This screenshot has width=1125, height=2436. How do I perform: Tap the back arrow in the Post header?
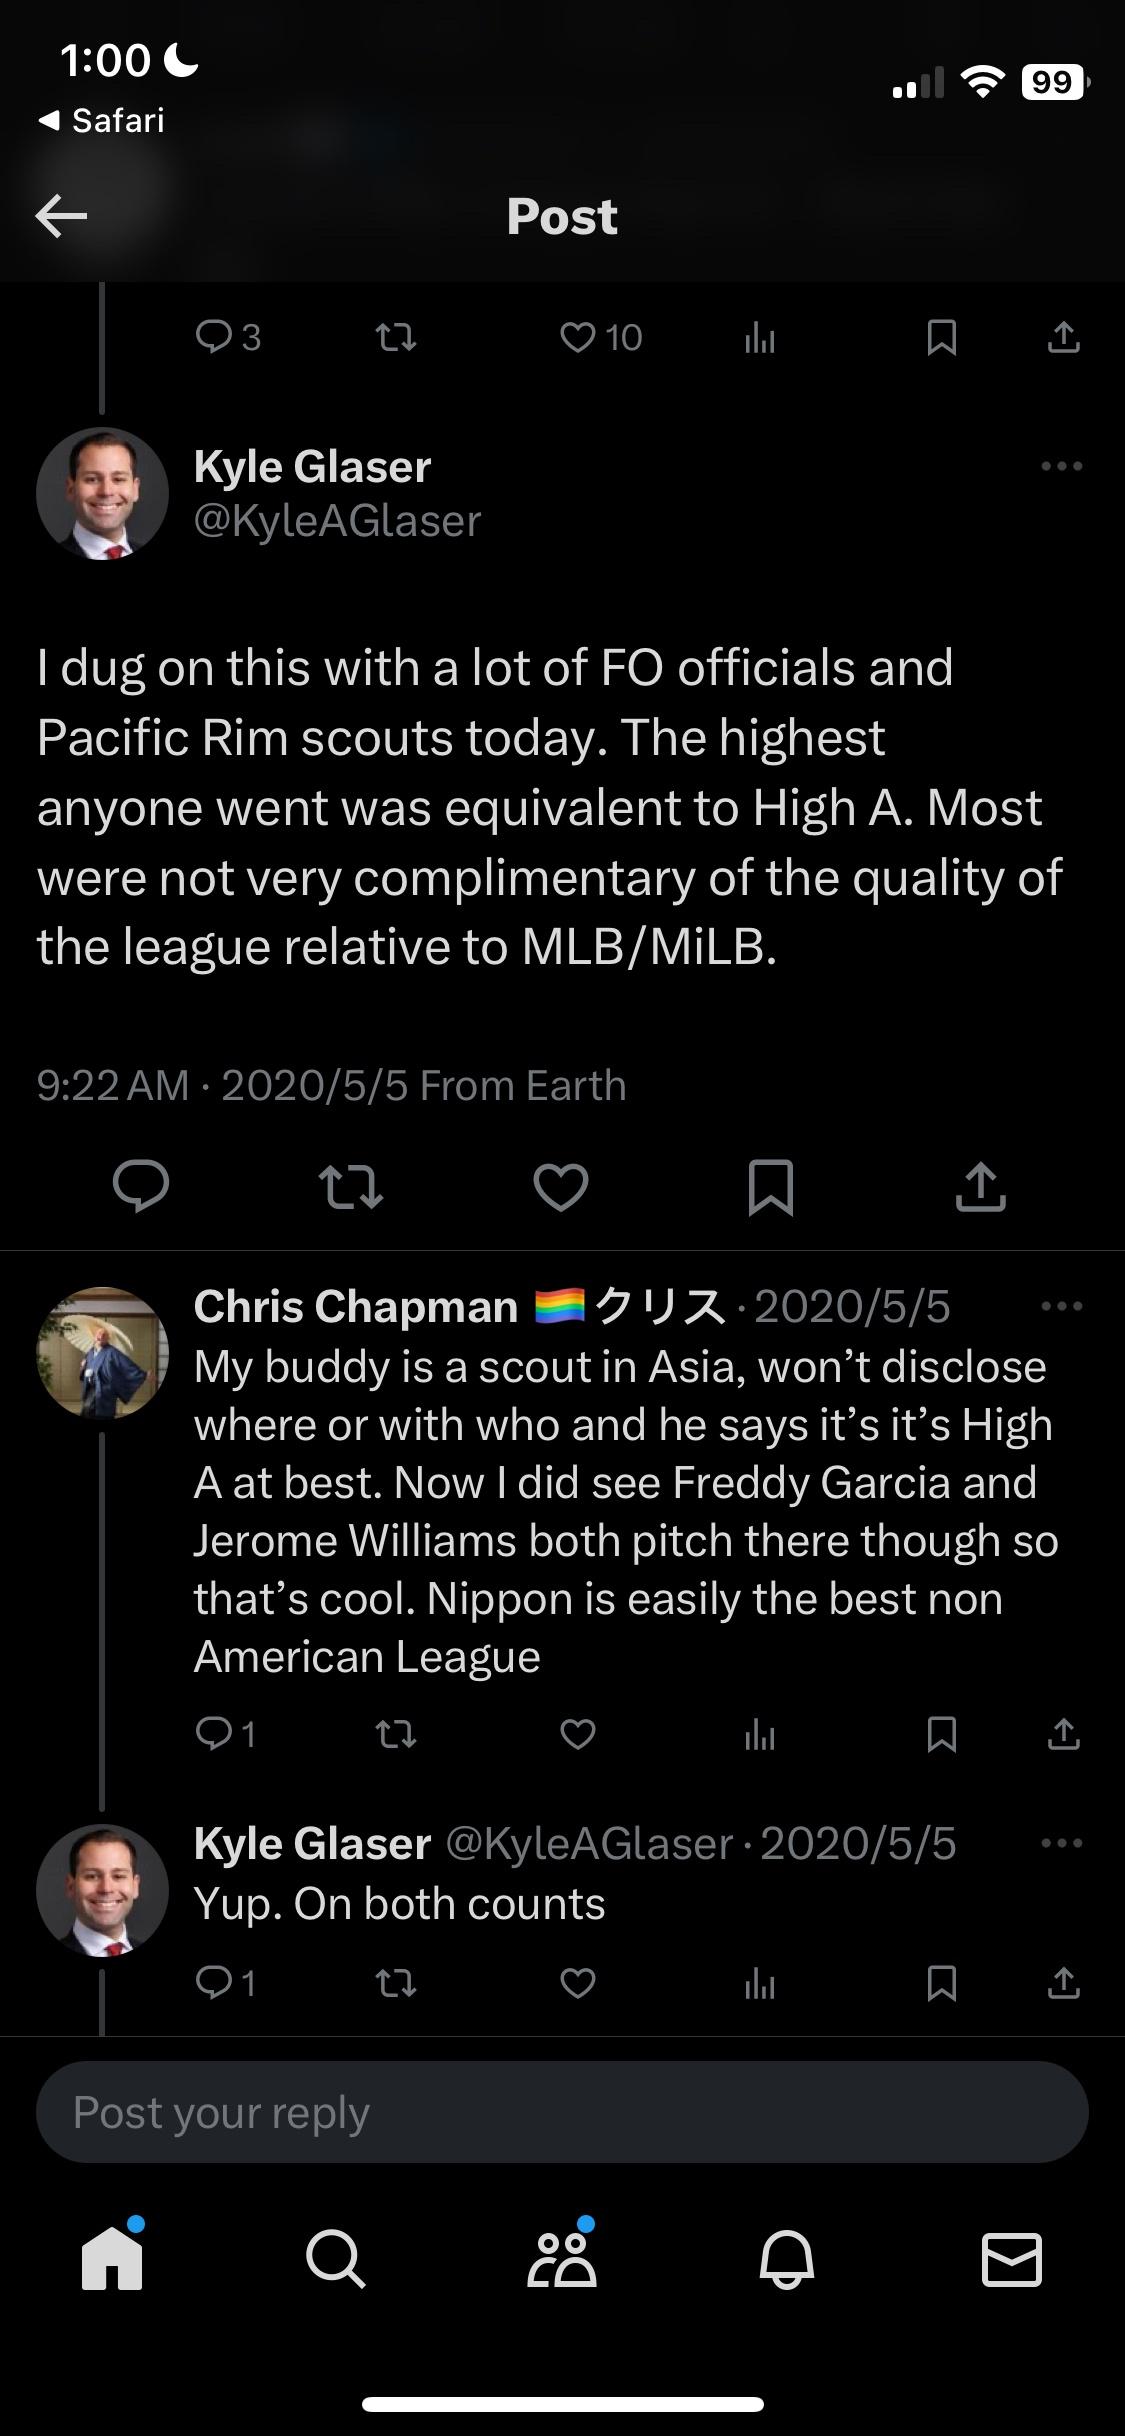(x=61, y=216)
